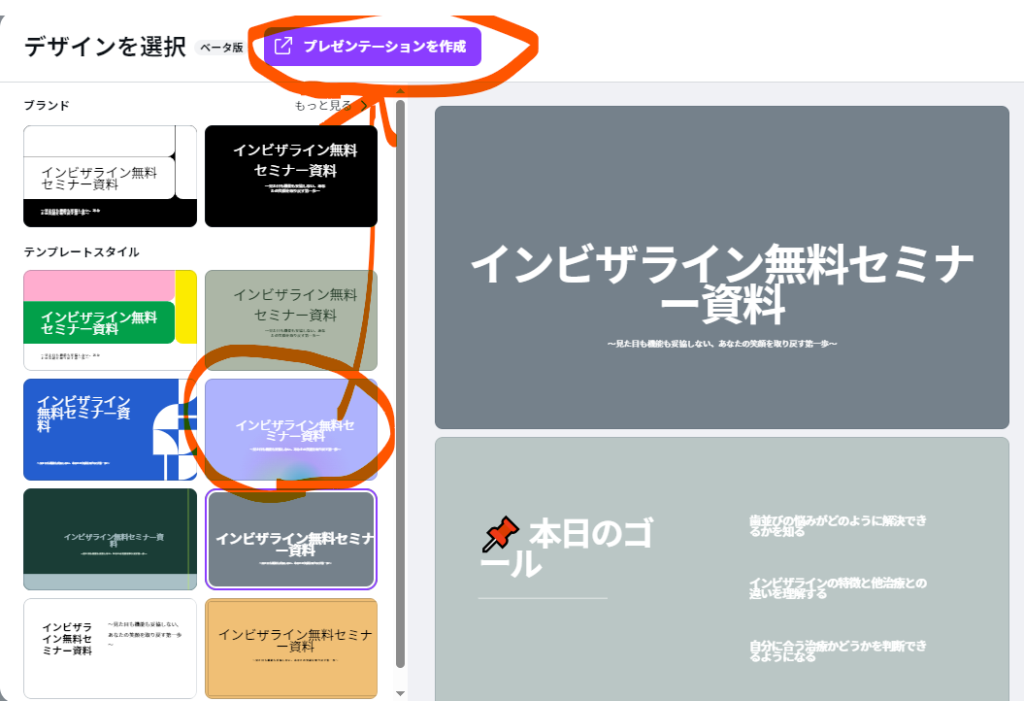The width and height of the screenshot is (1024, 701).
Task: Click the template list vertical scrollbar
Action: 400,384
